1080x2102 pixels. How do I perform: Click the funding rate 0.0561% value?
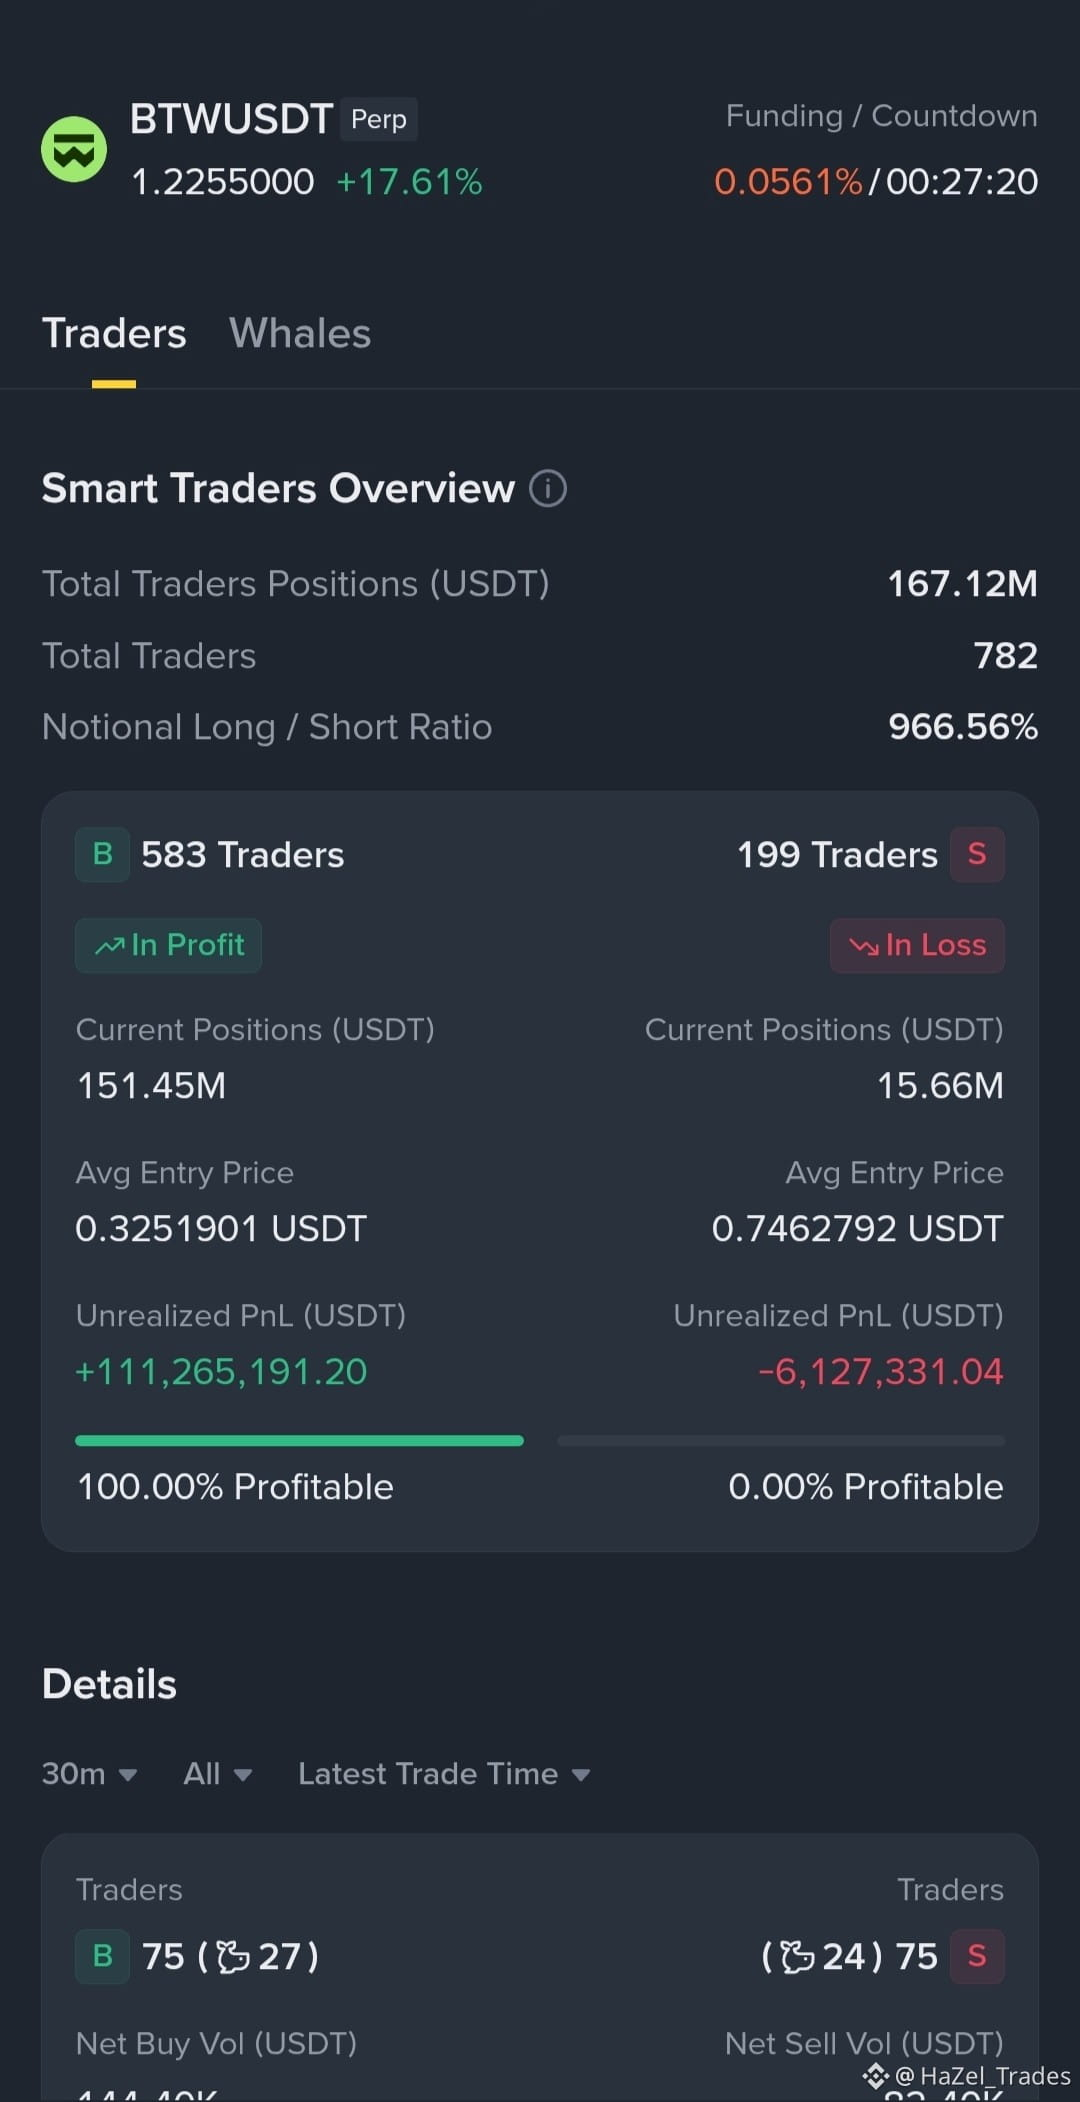coord(788,182)
